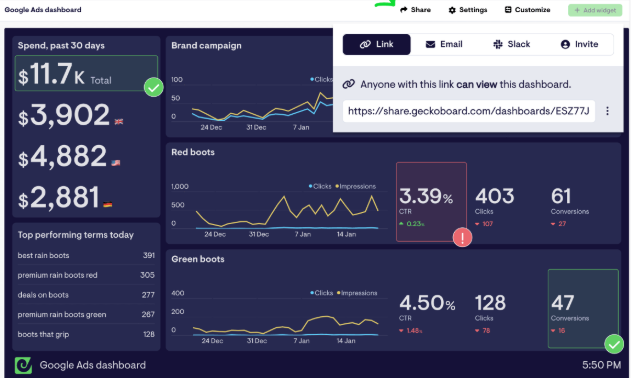The height and width of the screenshot is (378, 631).
Task: Click the Clicks legend in Green boots chart
Action: [322, 293]
